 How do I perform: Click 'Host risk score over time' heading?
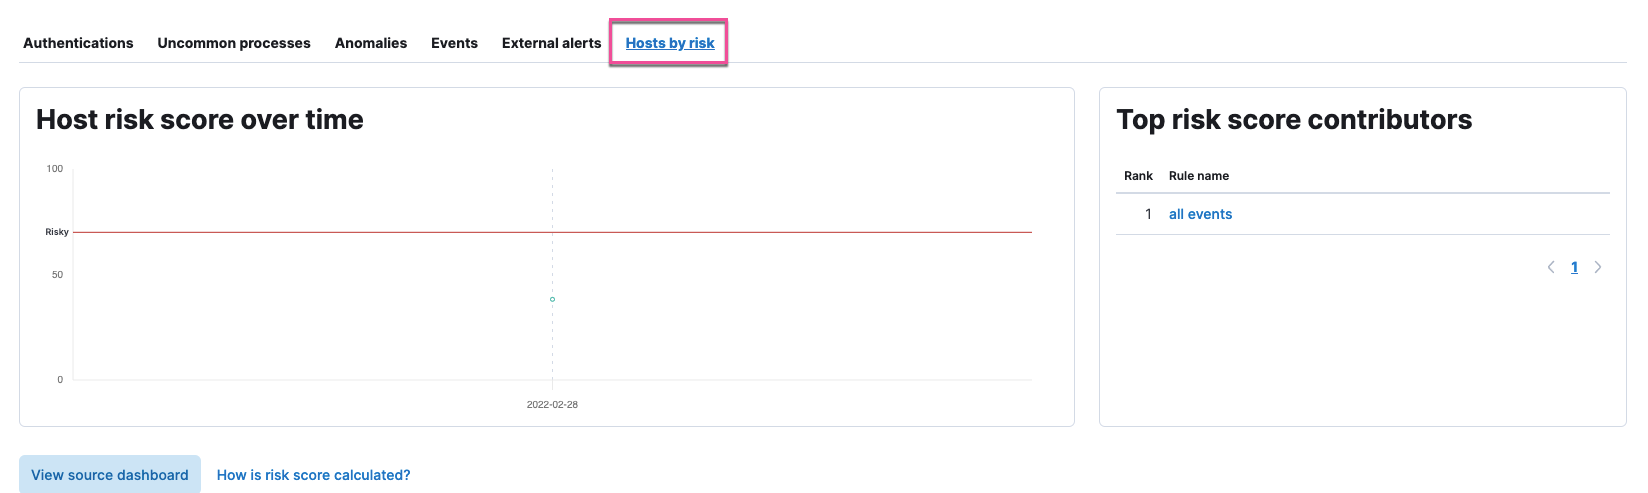pos(200,120)
